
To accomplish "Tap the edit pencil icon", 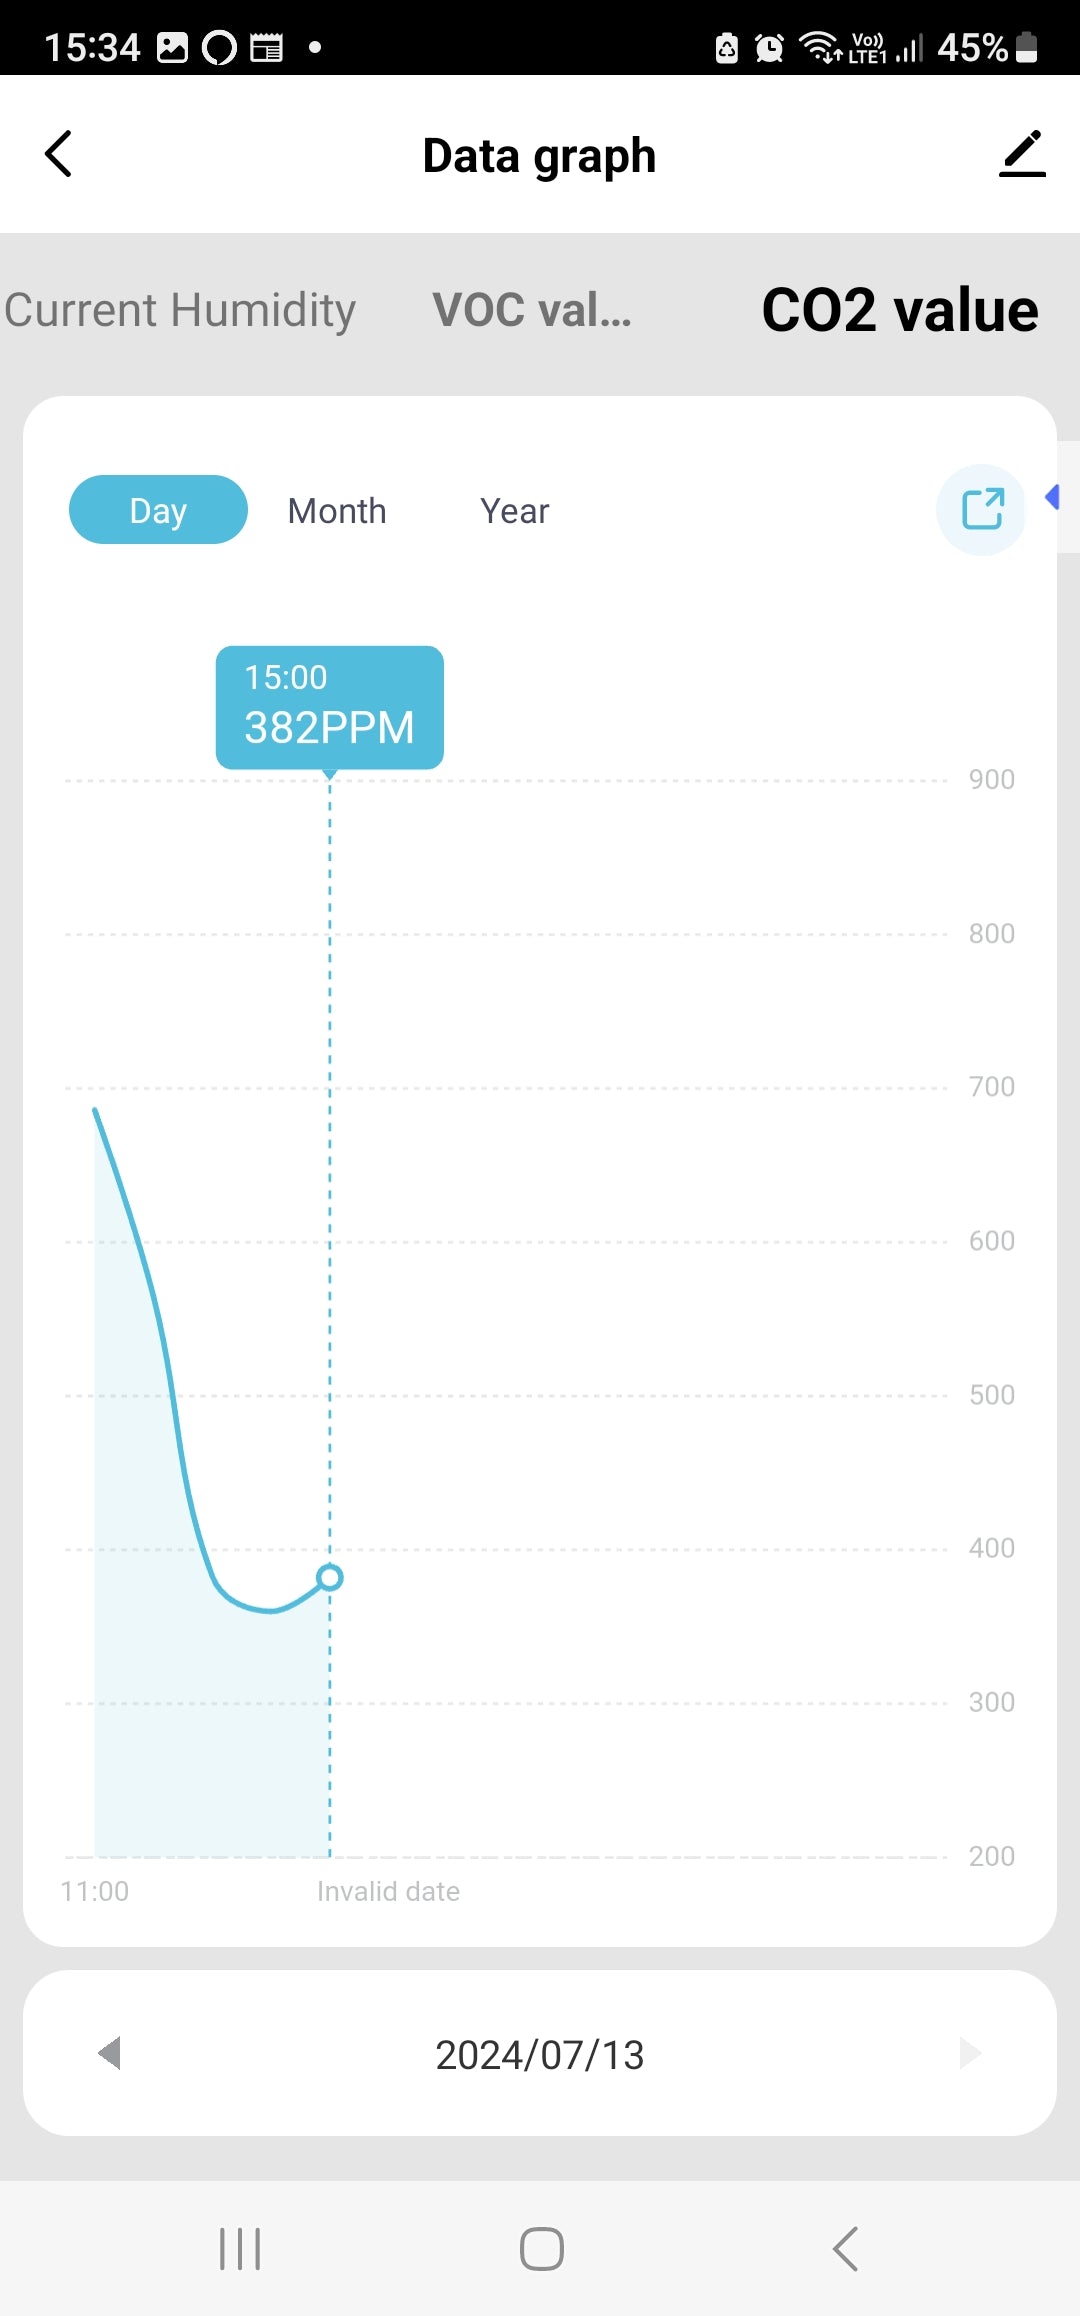I will [1021, 154].
